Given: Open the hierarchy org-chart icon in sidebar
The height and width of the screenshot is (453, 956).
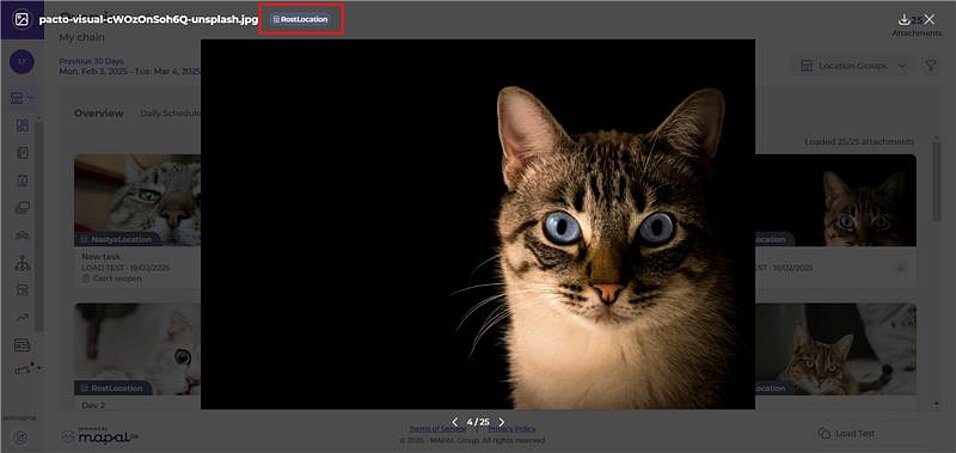Looking at the screenshot, I should pos(22,263).
